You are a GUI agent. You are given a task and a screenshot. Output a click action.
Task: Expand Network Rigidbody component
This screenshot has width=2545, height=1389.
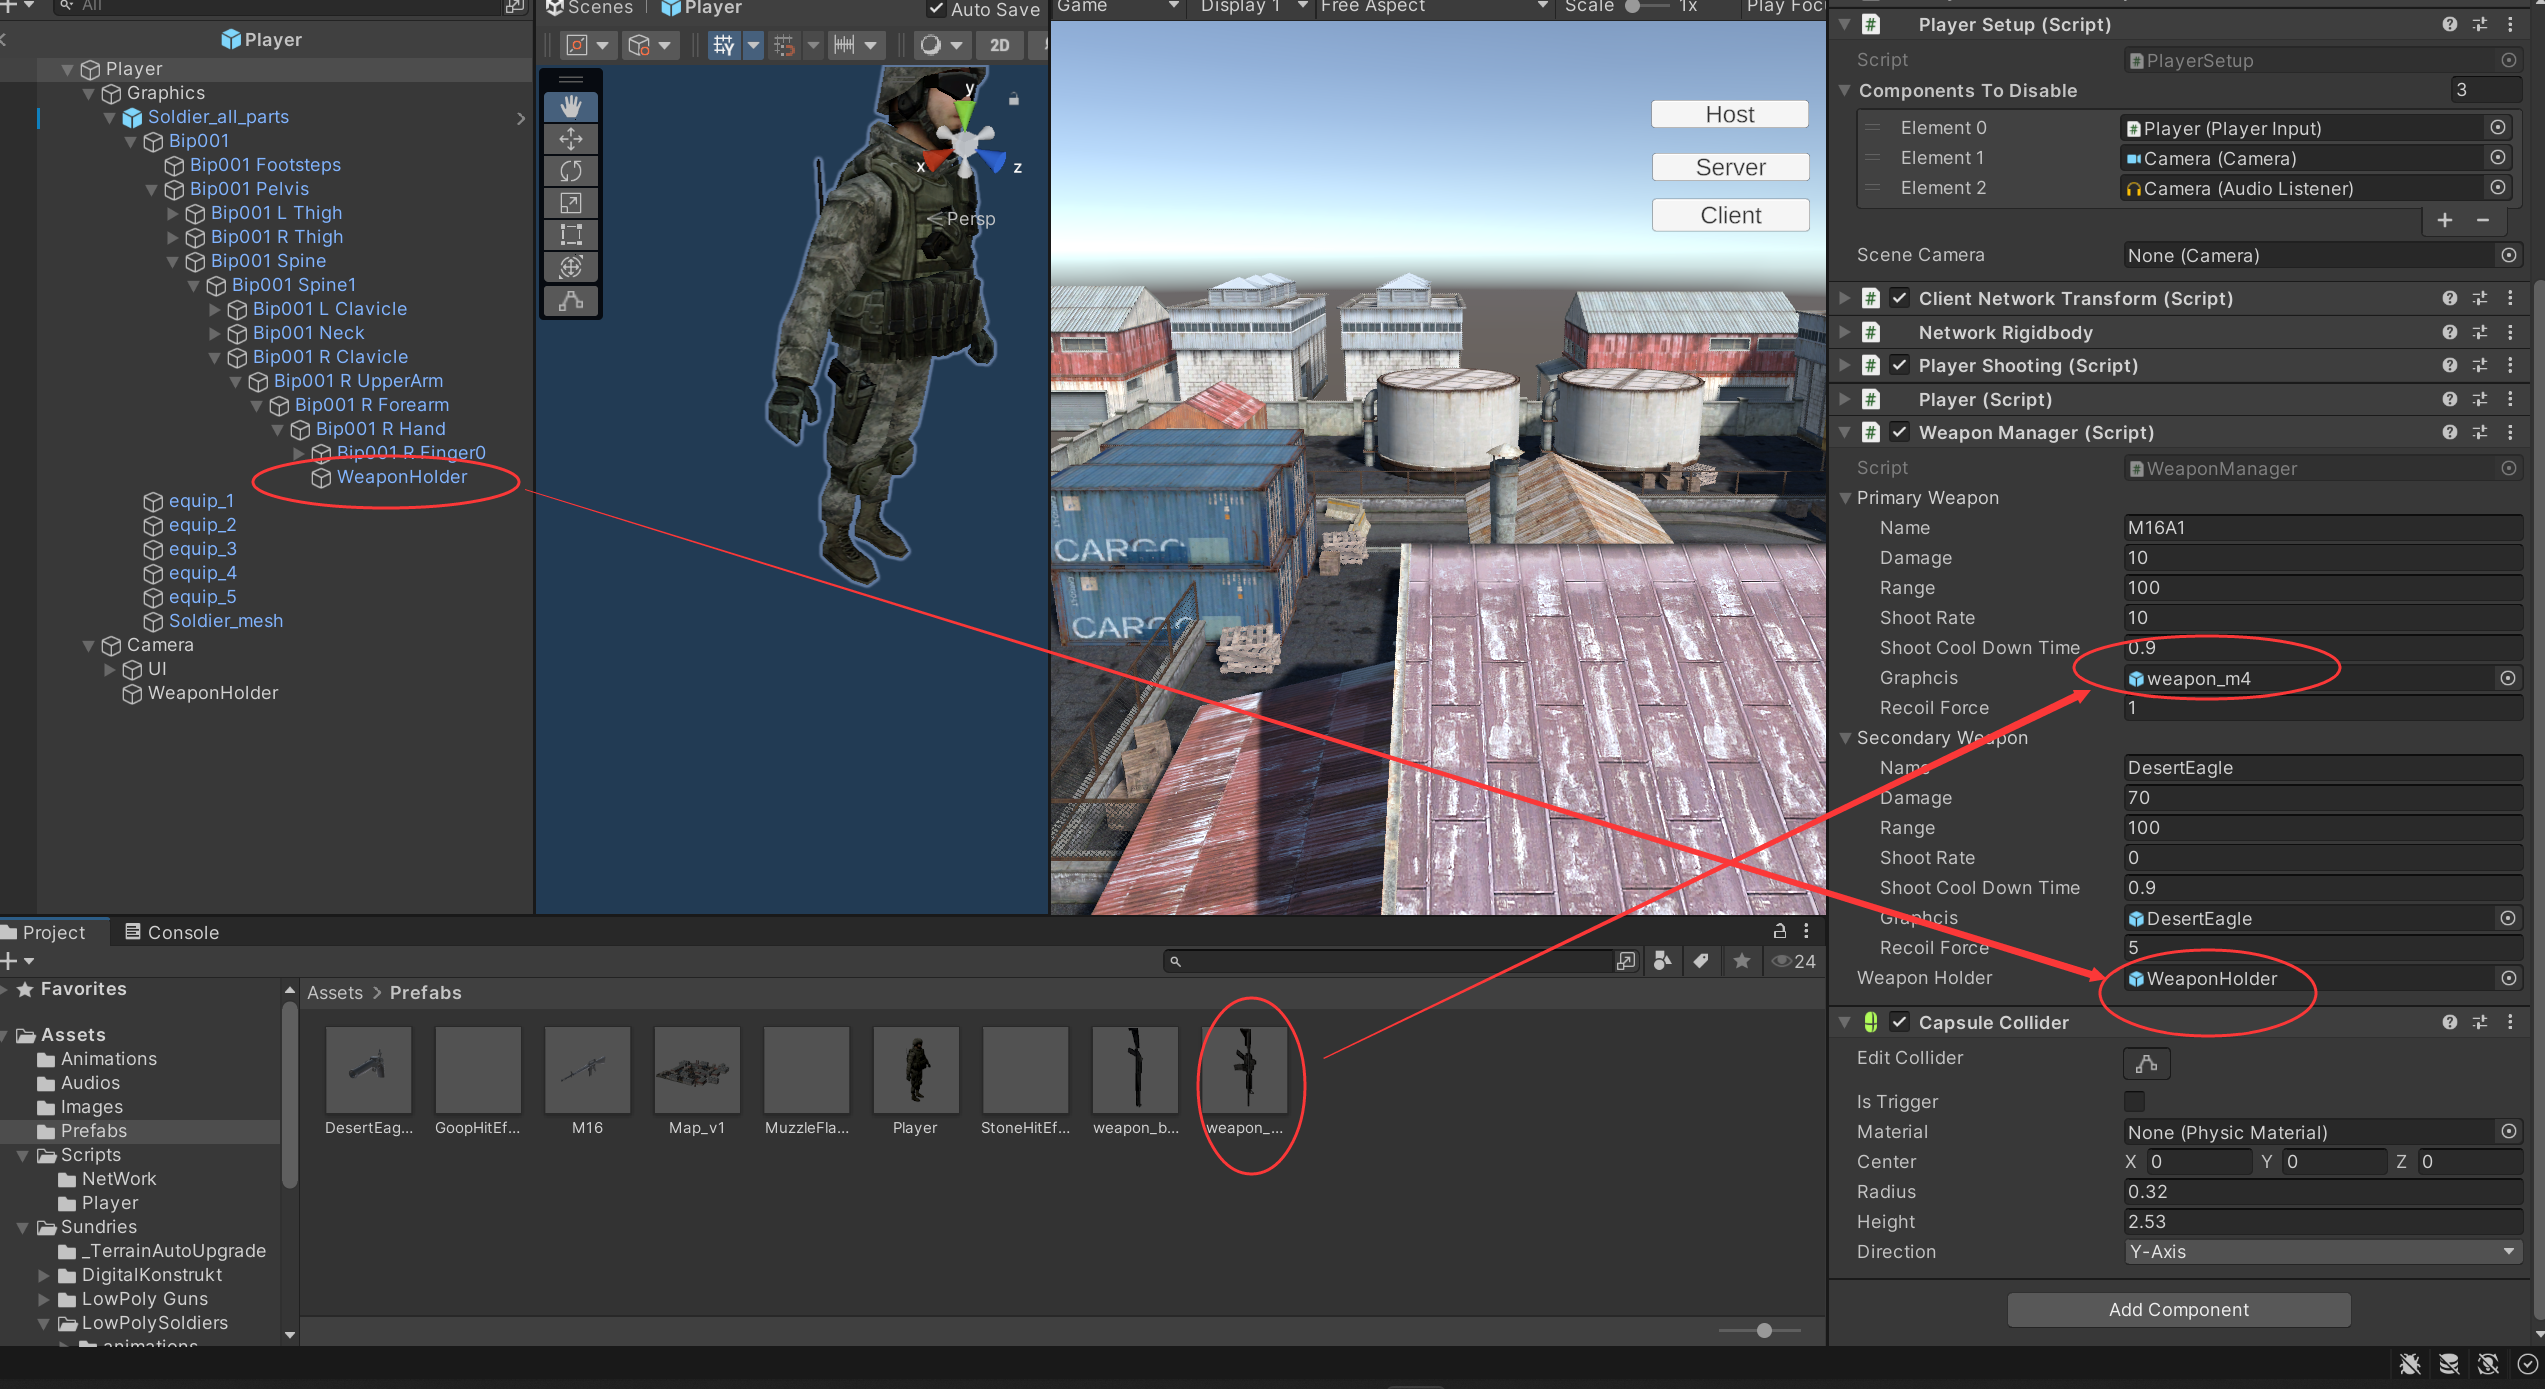(1845, 332)
